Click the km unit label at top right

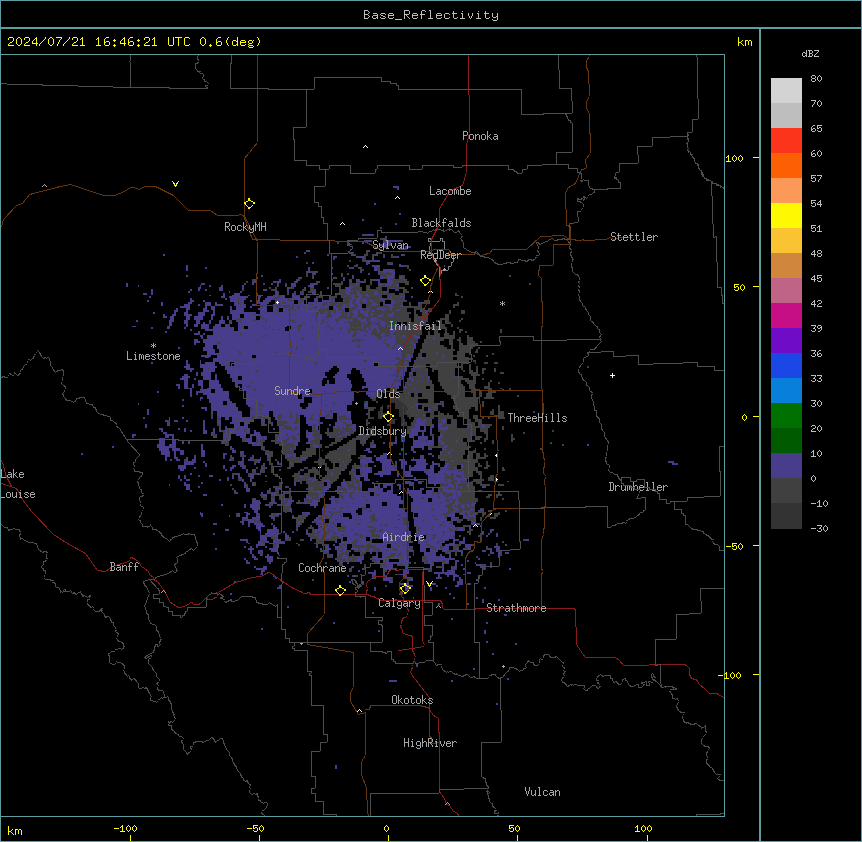point(744,42)
